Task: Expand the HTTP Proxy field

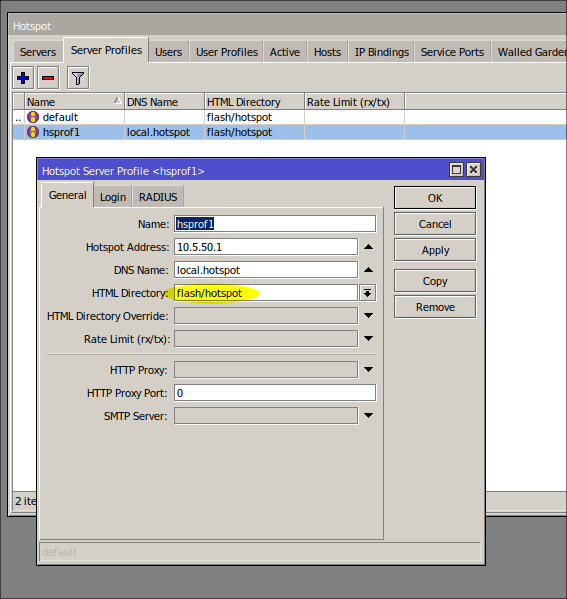Action: tap(368, 370)
